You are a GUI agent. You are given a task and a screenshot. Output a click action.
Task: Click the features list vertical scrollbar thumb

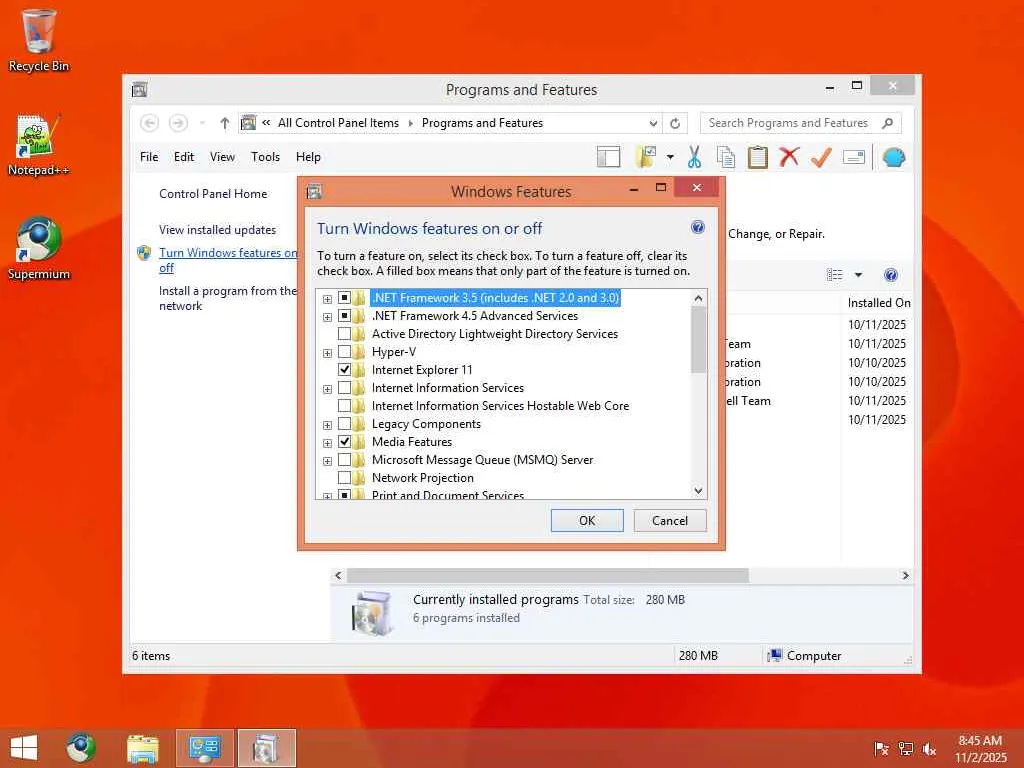[x=698, y=340]
